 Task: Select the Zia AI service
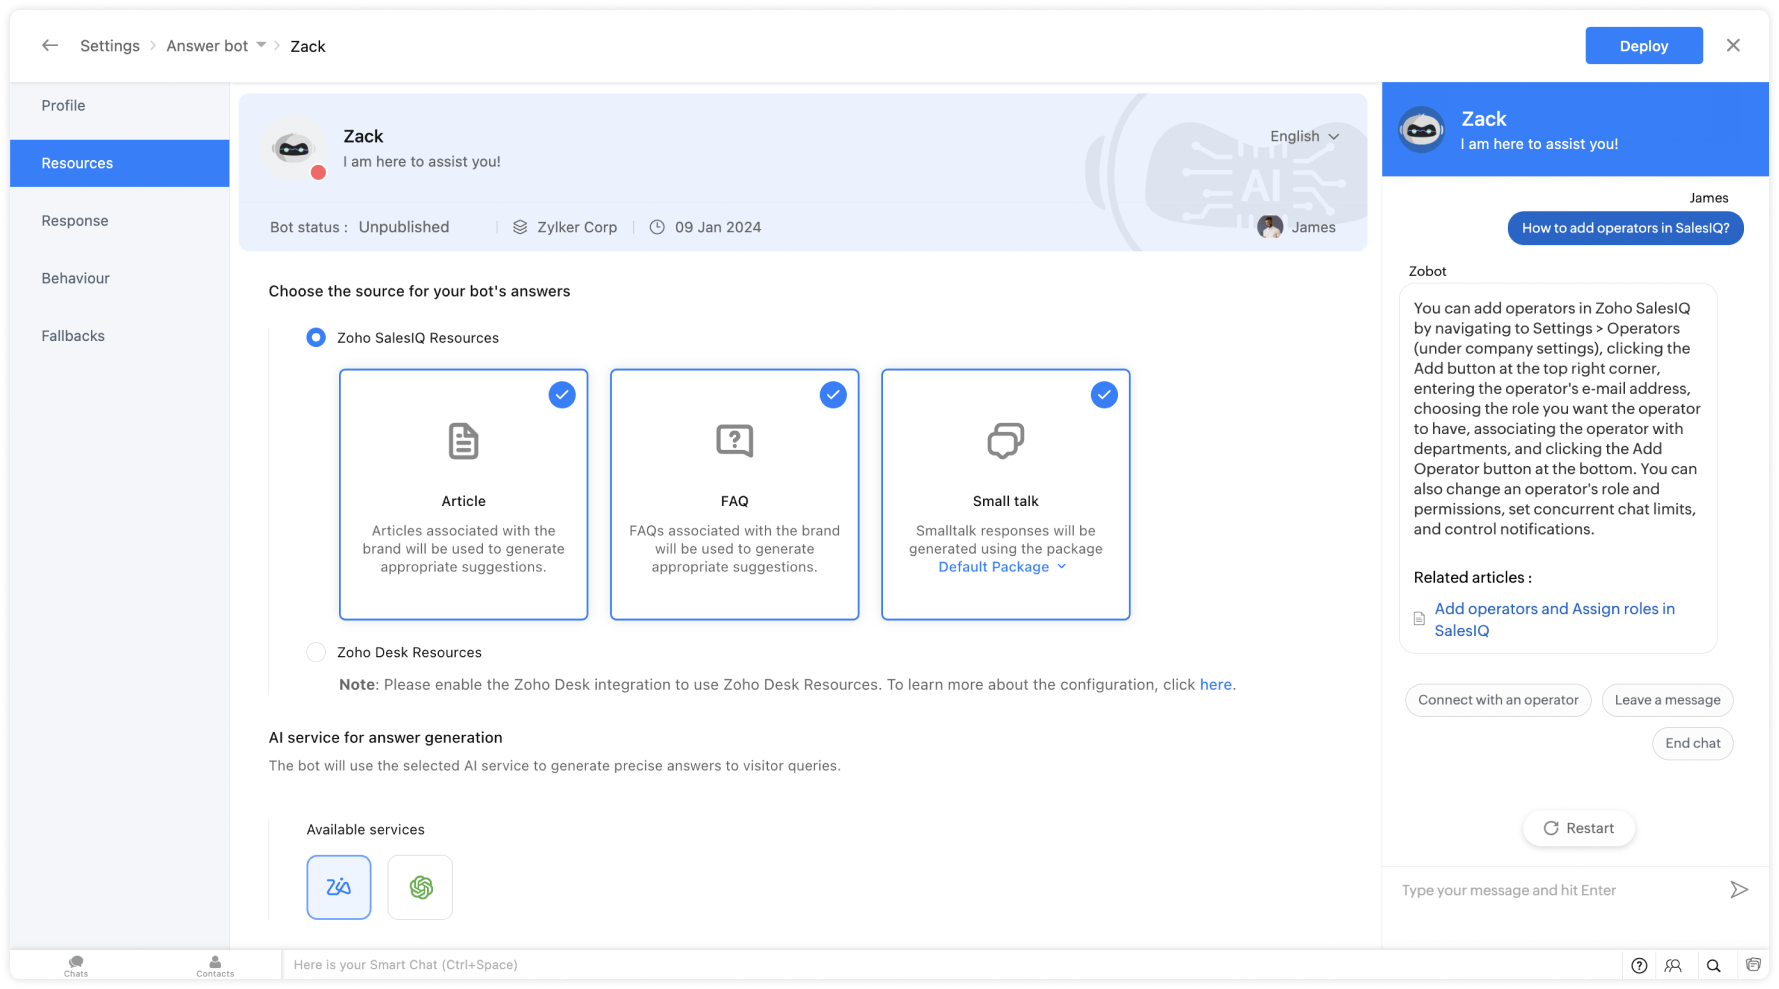coord(339,887)
